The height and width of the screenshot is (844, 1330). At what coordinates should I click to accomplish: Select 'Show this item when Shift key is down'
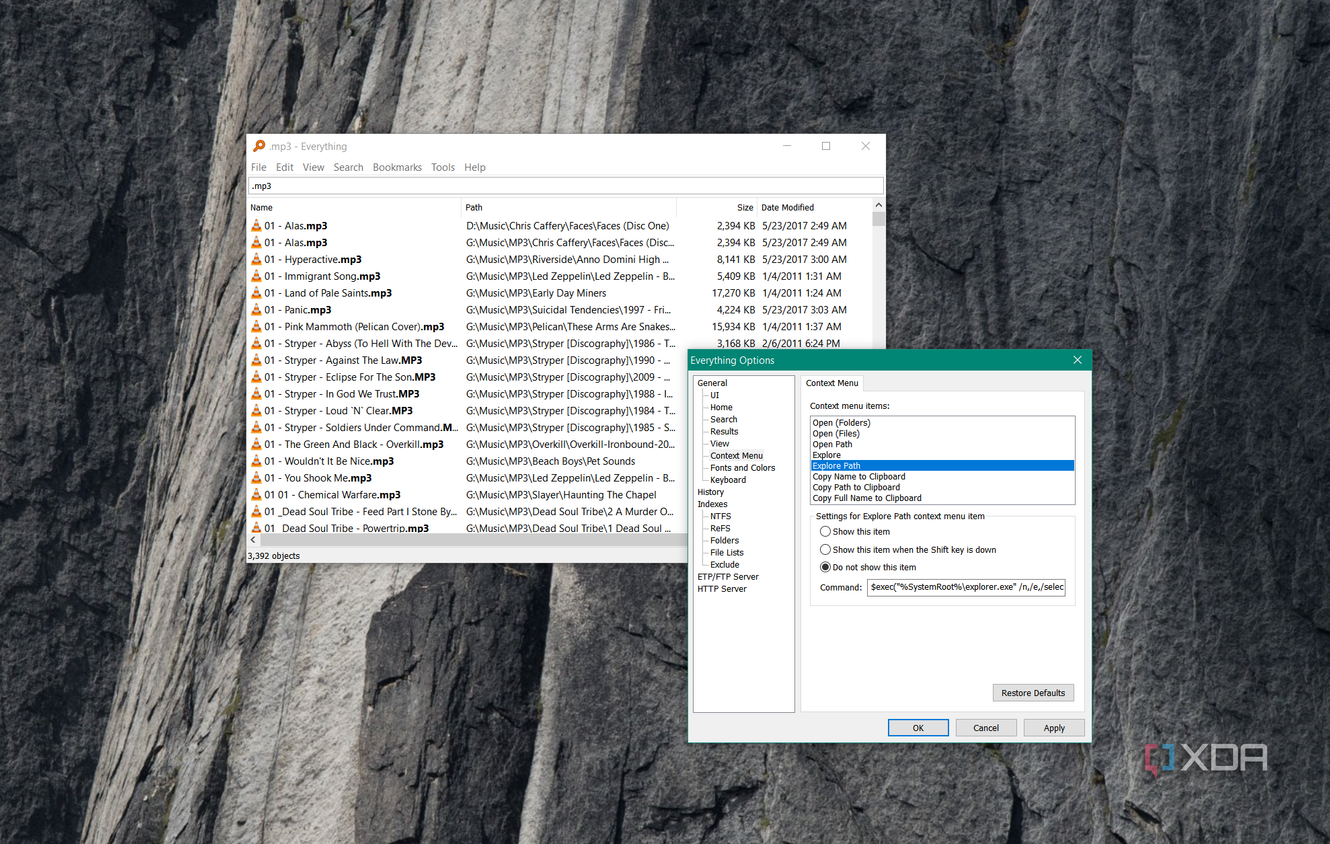click(x=825, y=550)
